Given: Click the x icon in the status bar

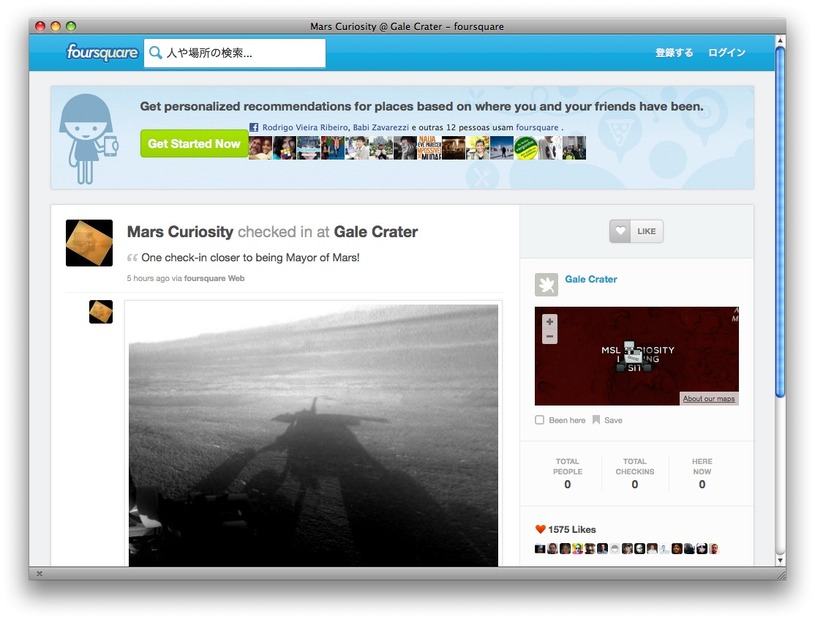Looking at the screenshot, I should (x=39, y=574).
